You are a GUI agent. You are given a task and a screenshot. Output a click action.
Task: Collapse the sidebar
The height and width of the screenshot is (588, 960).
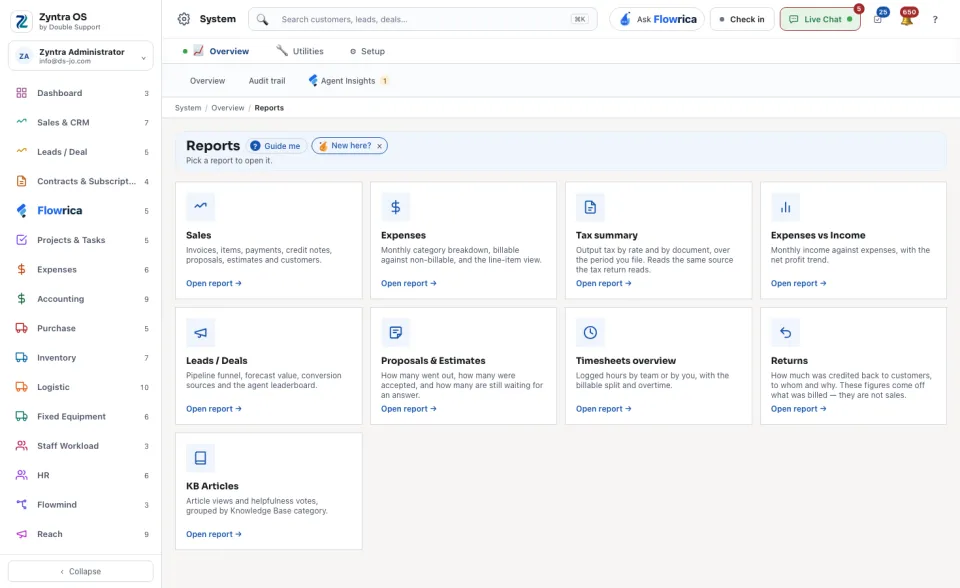pos(81,571)
